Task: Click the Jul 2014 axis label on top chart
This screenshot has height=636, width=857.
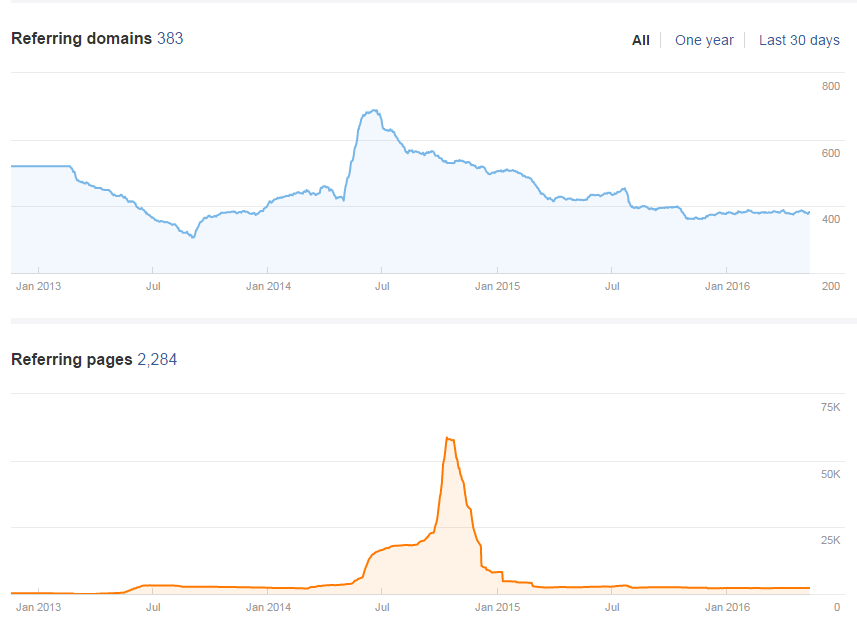Action: pos(382,286)
